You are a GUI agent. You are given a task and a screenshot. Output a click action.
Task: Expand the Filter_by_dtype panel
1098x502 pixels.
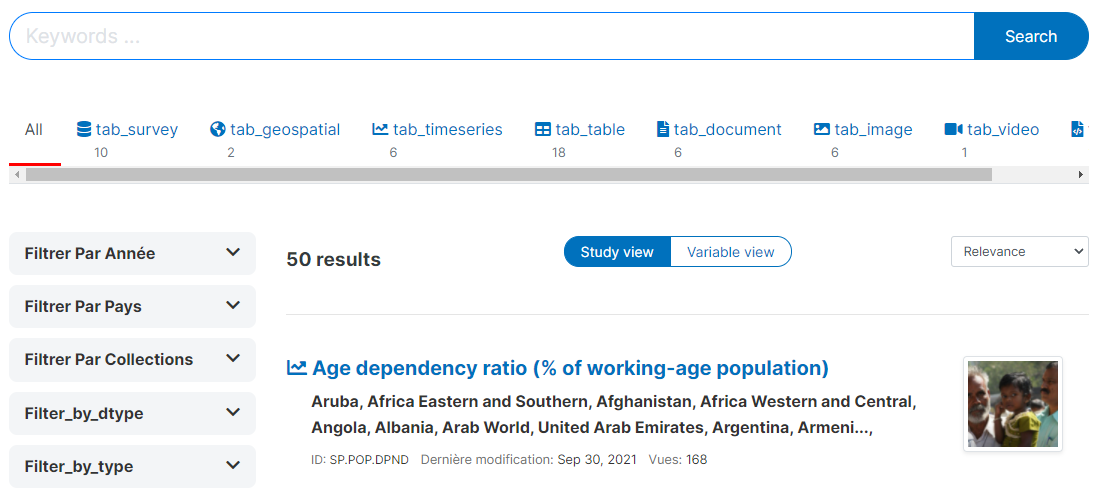pyautogui.click(x=132, y=413)
